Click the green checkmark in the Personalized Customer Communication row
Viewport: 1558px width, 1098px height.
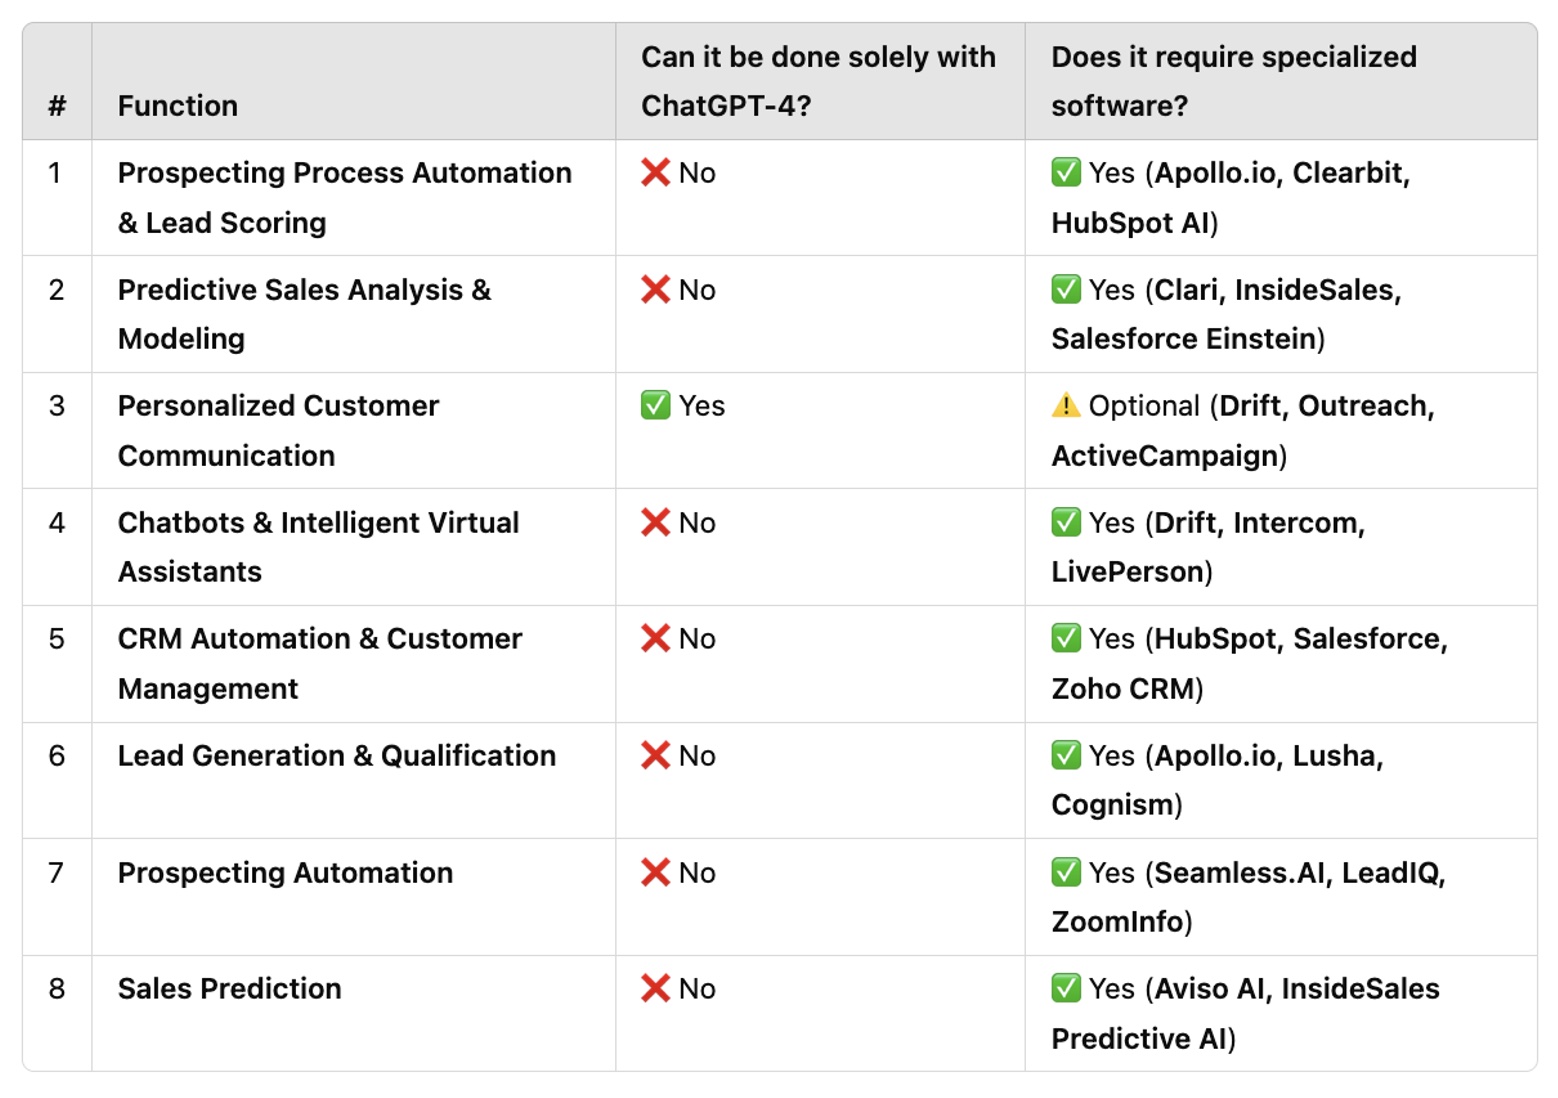tap(655, 406)
